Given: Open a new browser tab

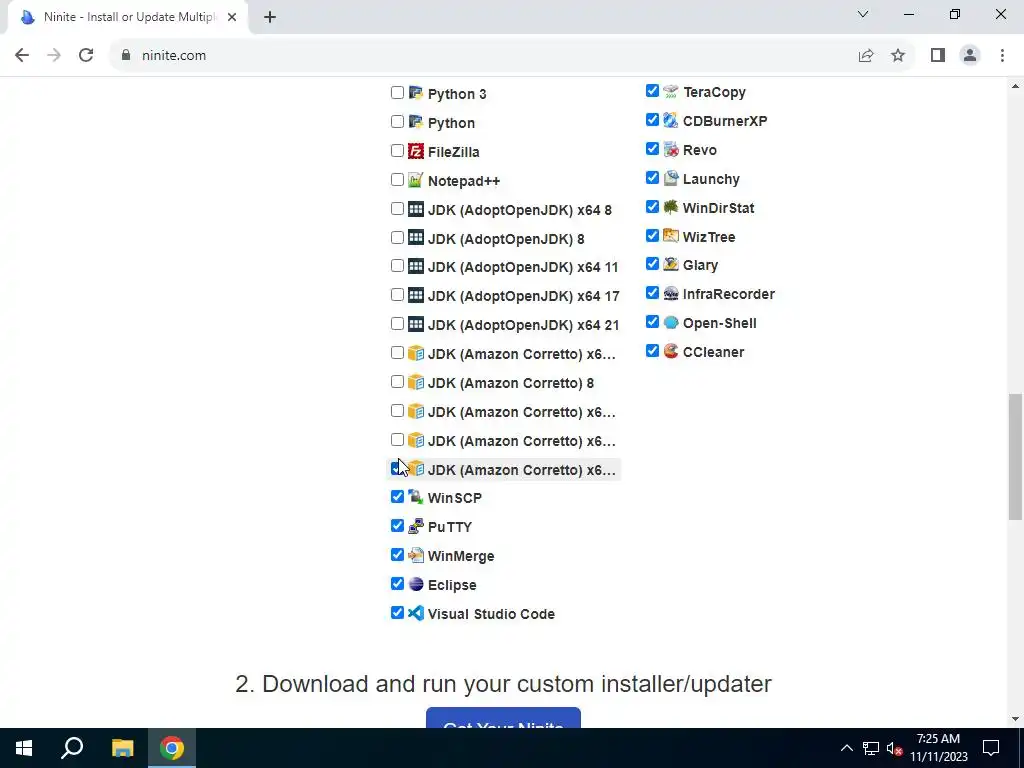Looking at the screenshot, I should point(270,17).
